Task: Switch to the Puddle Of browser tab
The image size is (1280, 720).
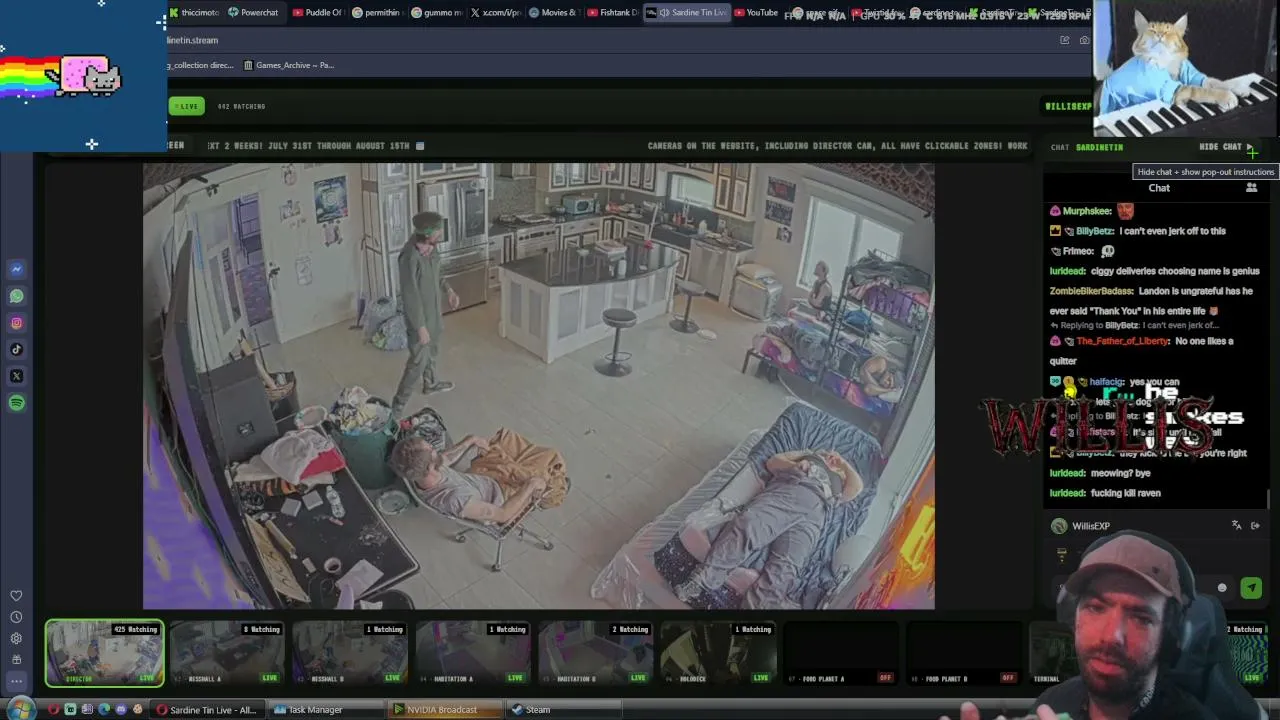Action: click(x=318, y=13)
